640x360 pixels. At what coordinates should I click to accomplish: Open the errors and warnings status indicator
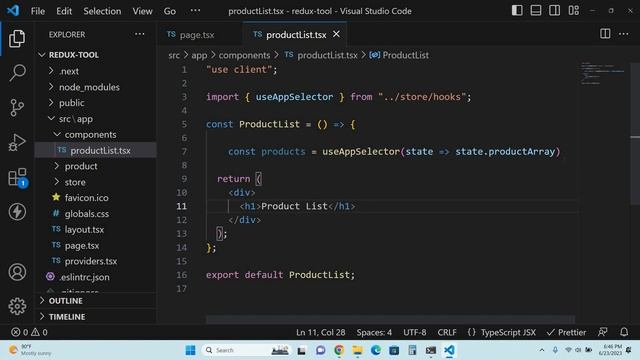tap(29, 332)
